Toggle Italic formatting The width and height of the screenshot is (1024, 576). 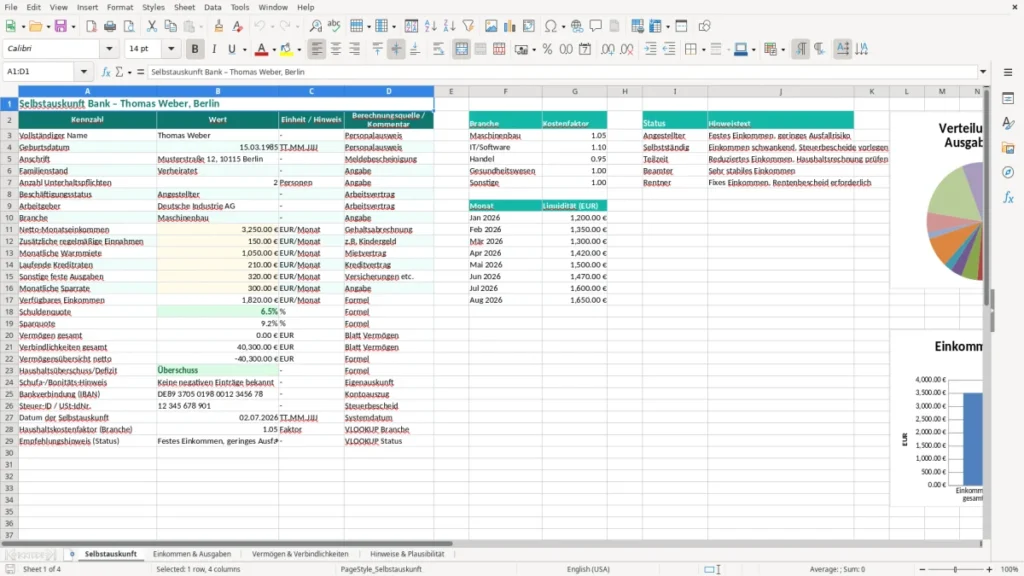pos(214,49)
